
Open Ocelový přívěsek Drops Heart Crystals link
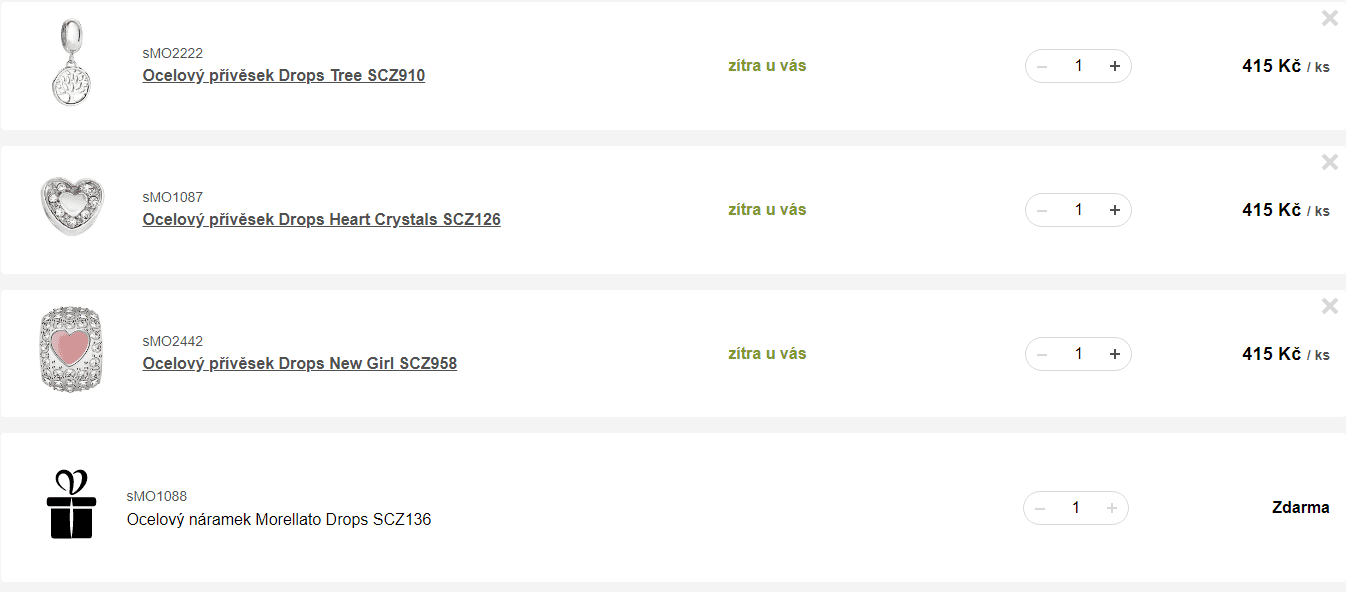321,220
